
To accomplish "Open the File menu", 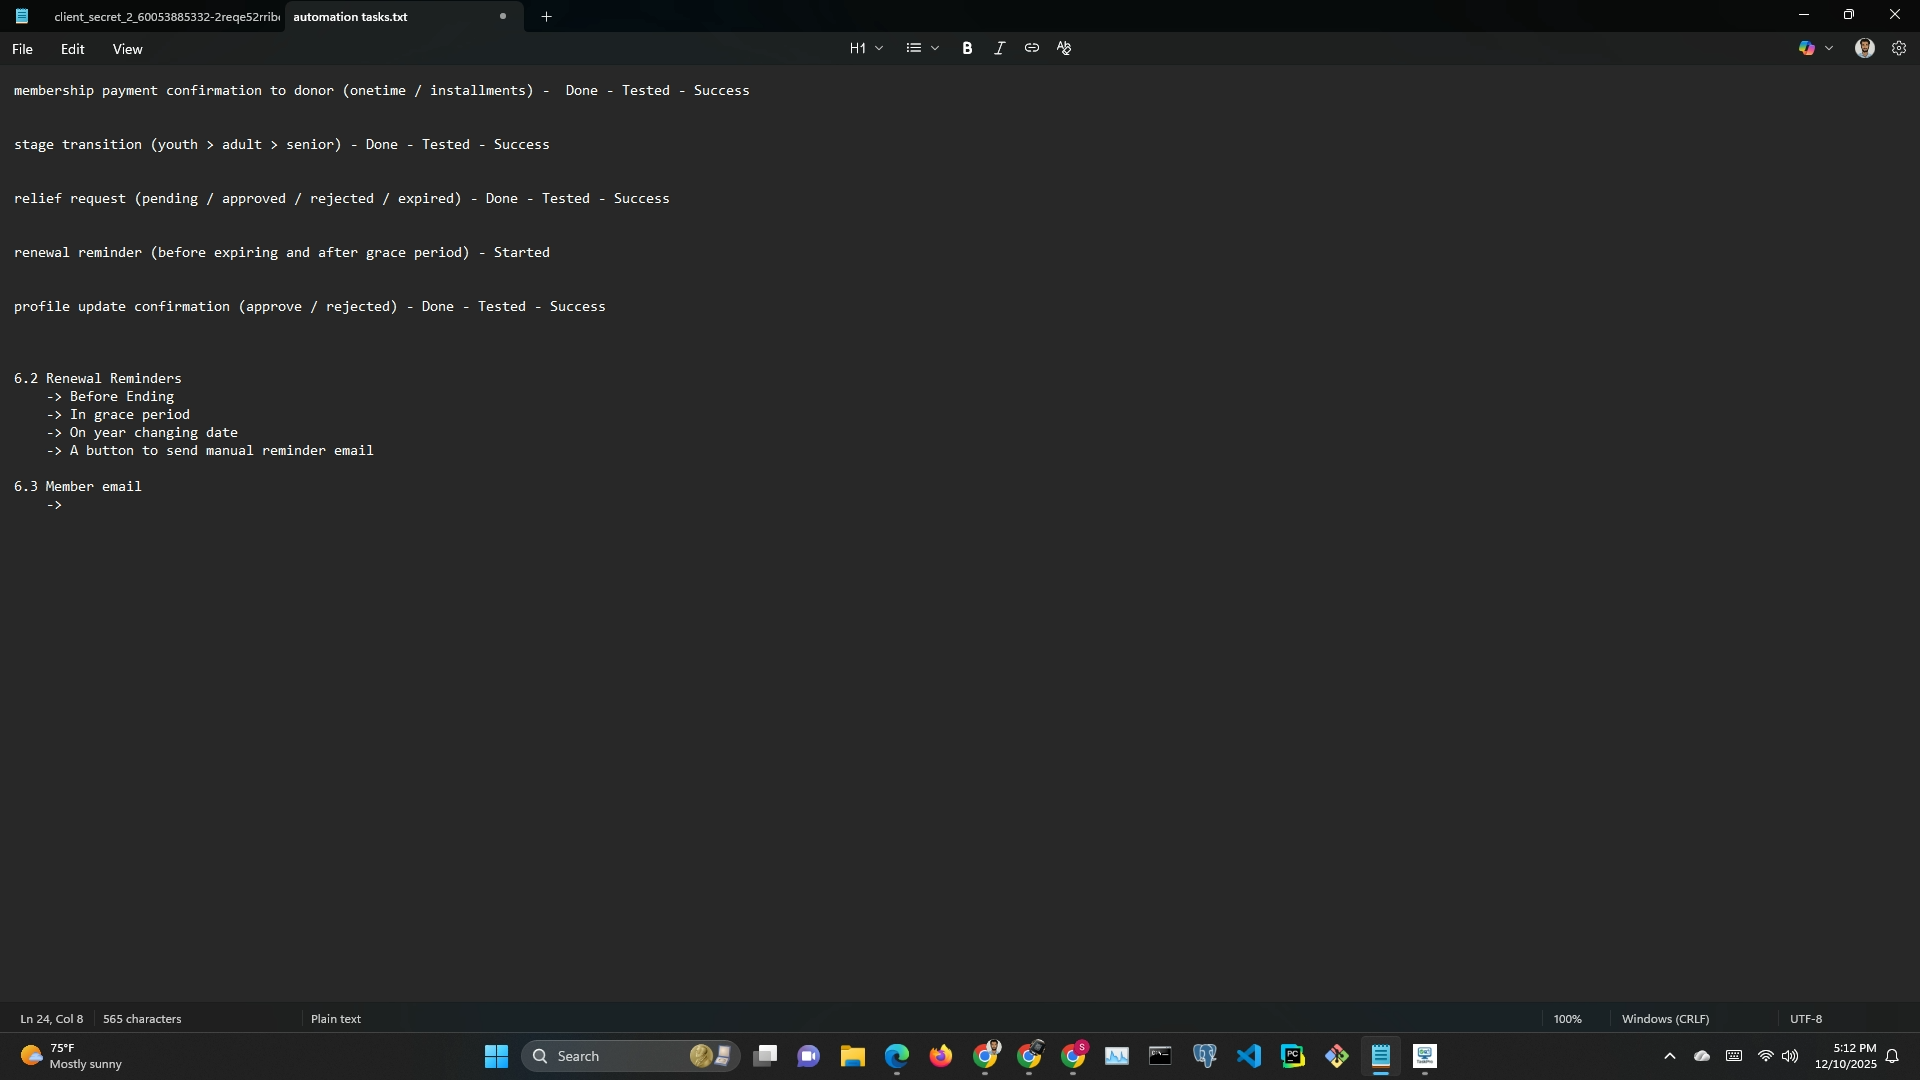I will 22,49.
